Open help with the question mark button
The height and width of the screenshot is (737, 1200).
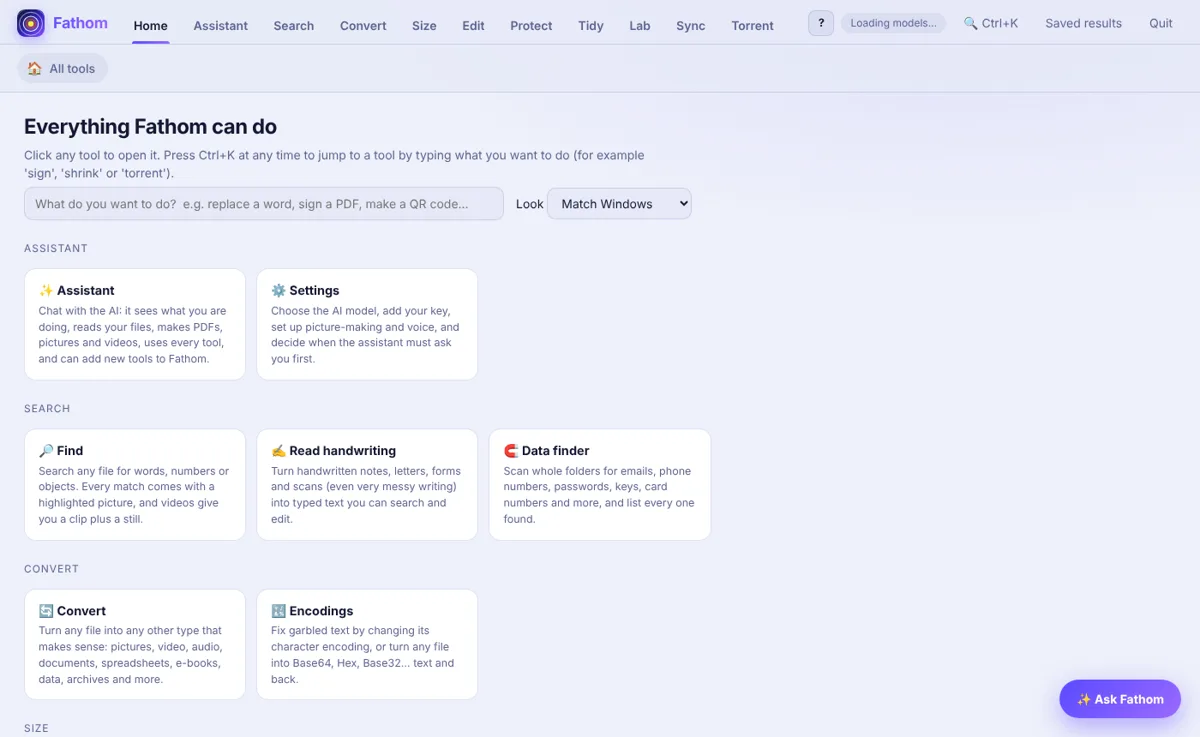tap(821, 23)
